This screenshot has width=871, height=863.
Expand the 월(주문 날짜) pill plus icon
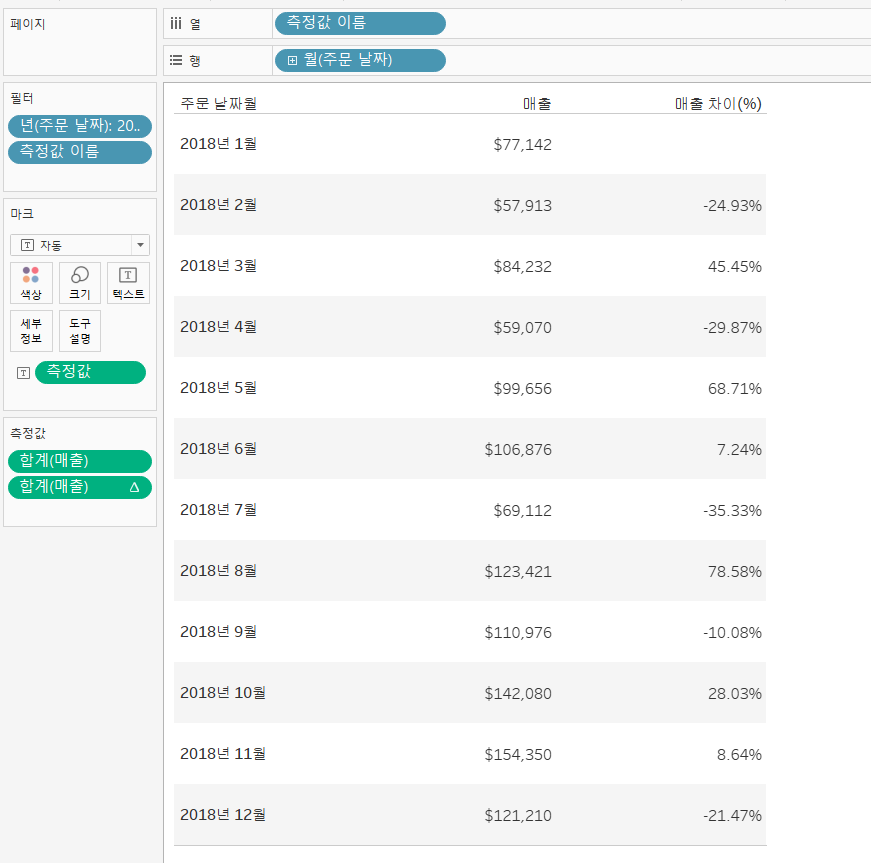[x=292, y=61]
